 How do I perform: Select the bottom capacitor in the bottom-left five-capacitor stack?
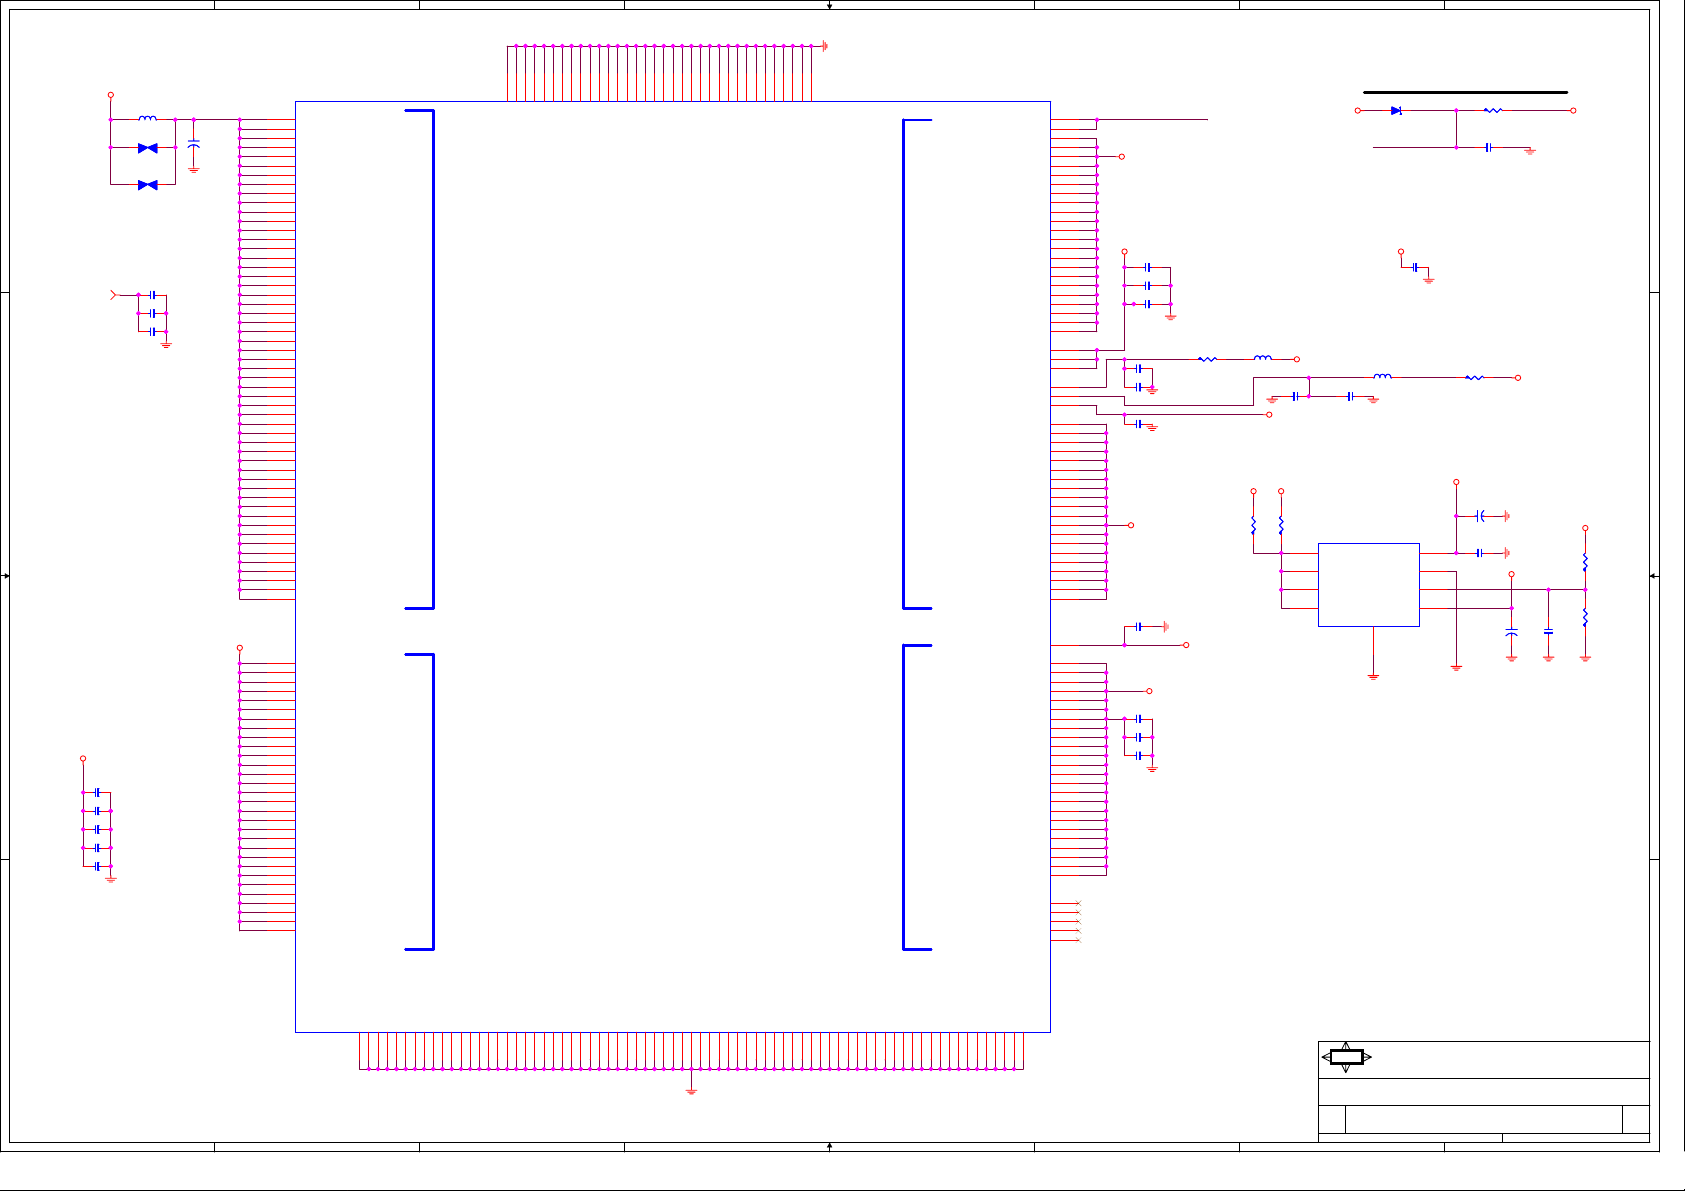97,867
